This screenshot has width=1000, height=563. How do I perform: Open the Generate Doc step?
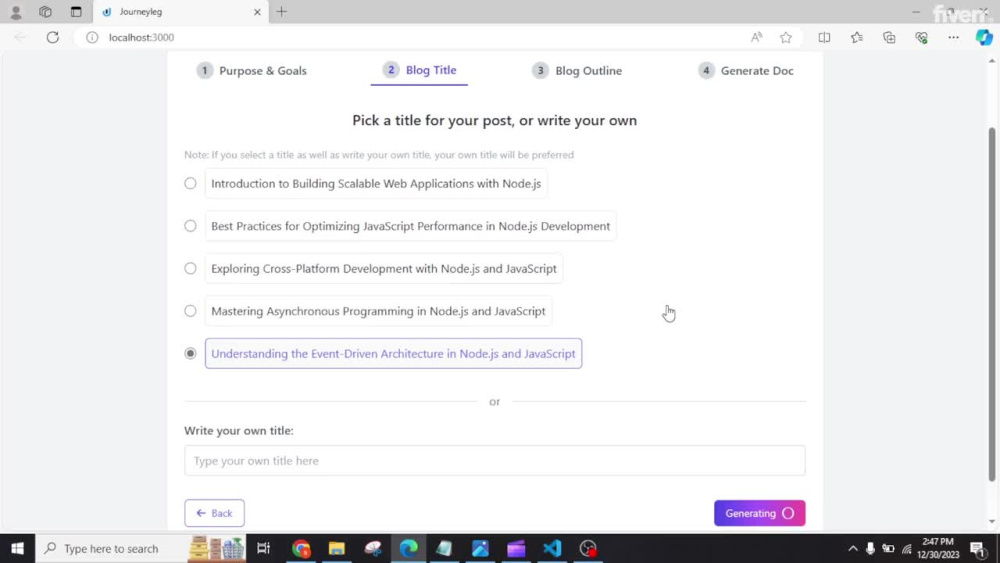point(746,71)
